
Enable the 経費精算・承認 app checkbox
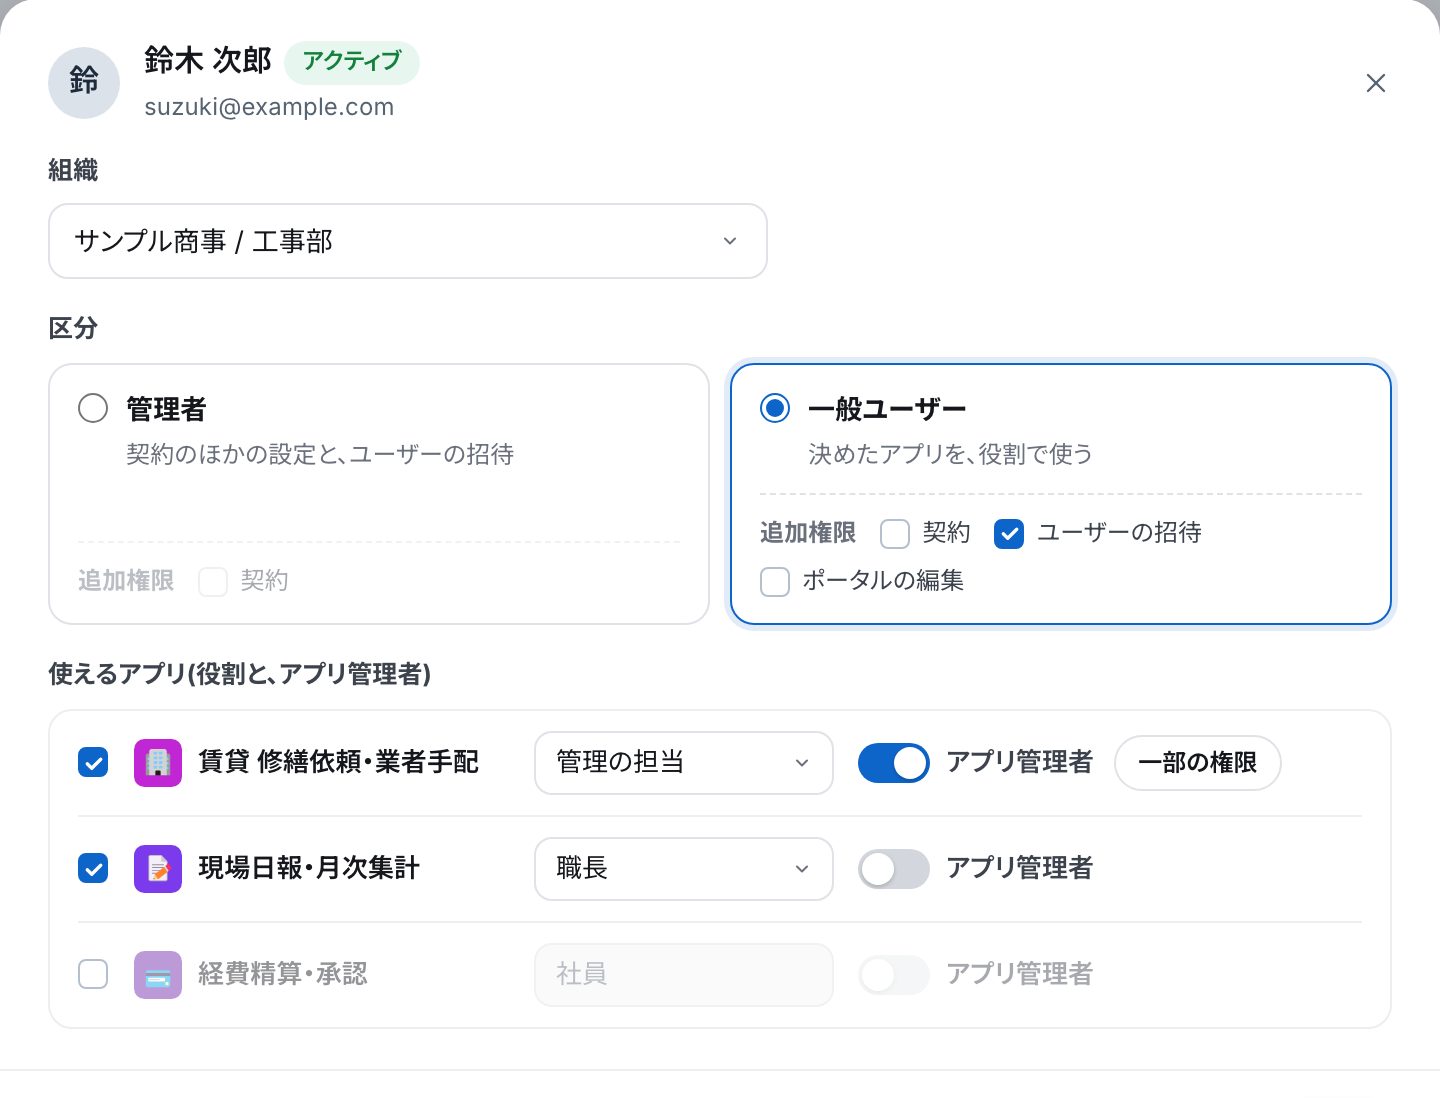click(x=93, y=975)
